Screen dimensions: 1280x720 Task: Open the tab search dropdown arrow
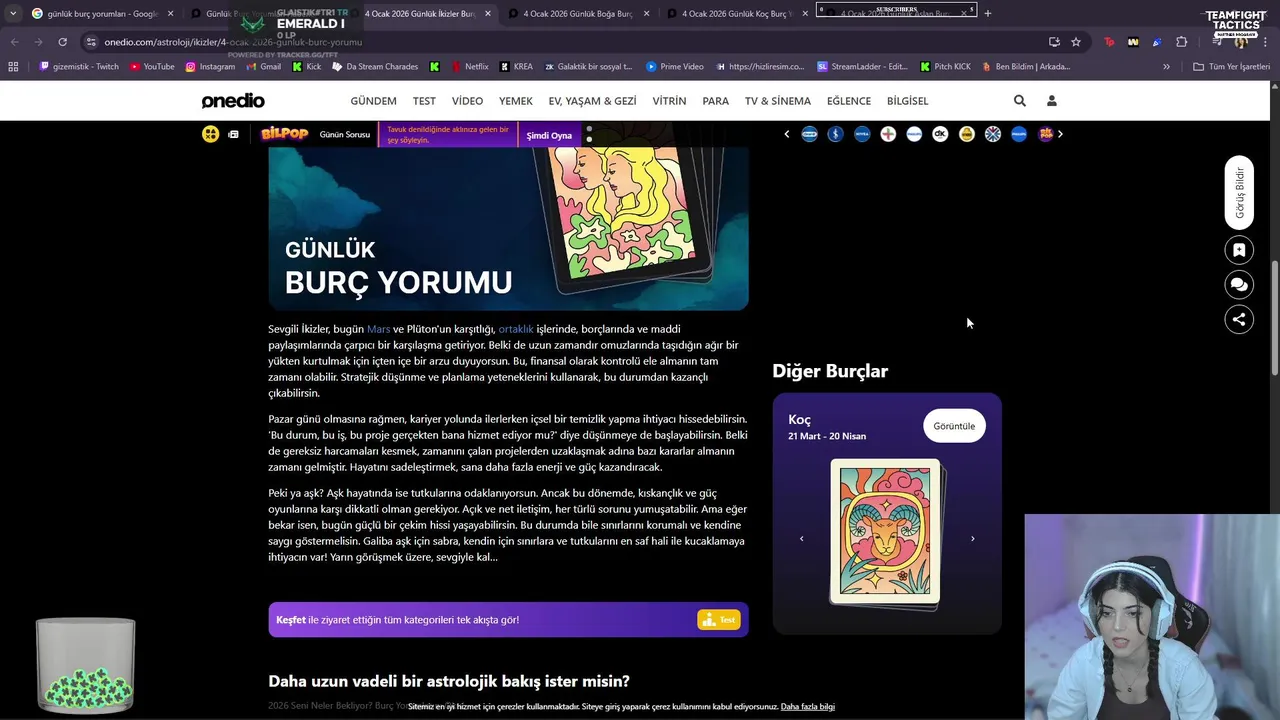[x=12, y=13]
